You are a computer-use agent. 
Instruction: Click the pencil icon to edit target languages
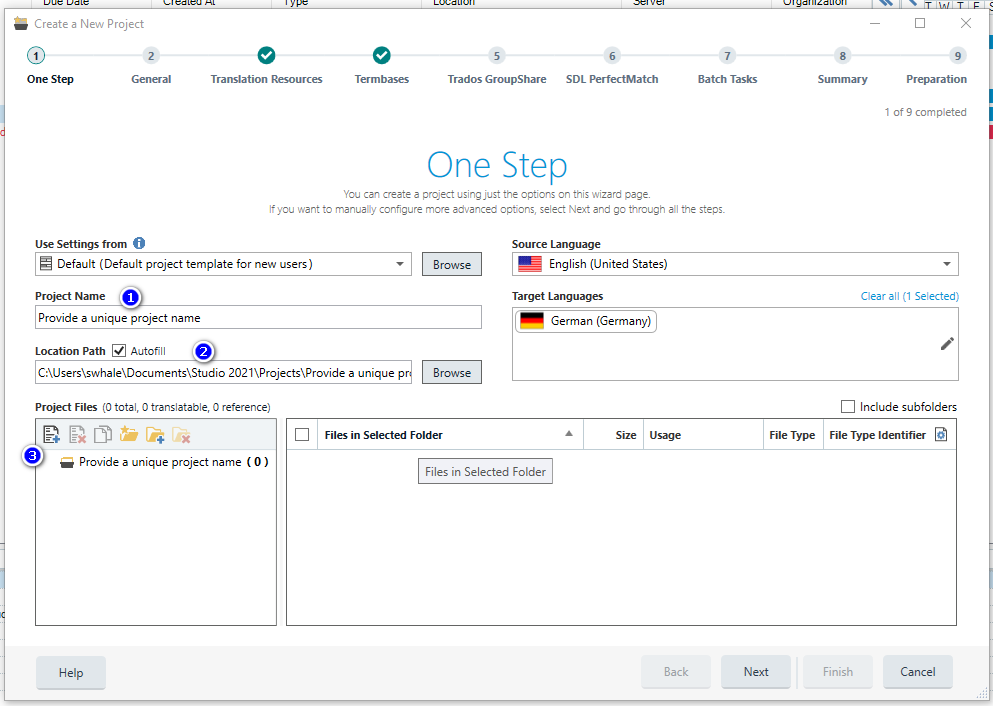947,344
